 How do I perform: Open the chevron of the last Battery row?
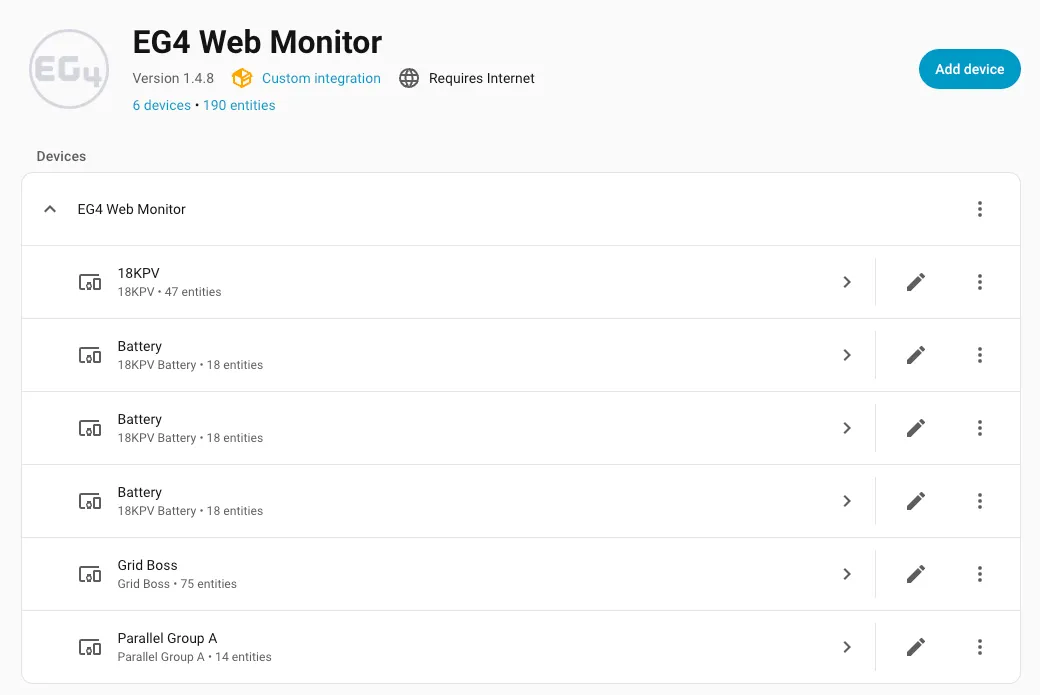[847, 501]
